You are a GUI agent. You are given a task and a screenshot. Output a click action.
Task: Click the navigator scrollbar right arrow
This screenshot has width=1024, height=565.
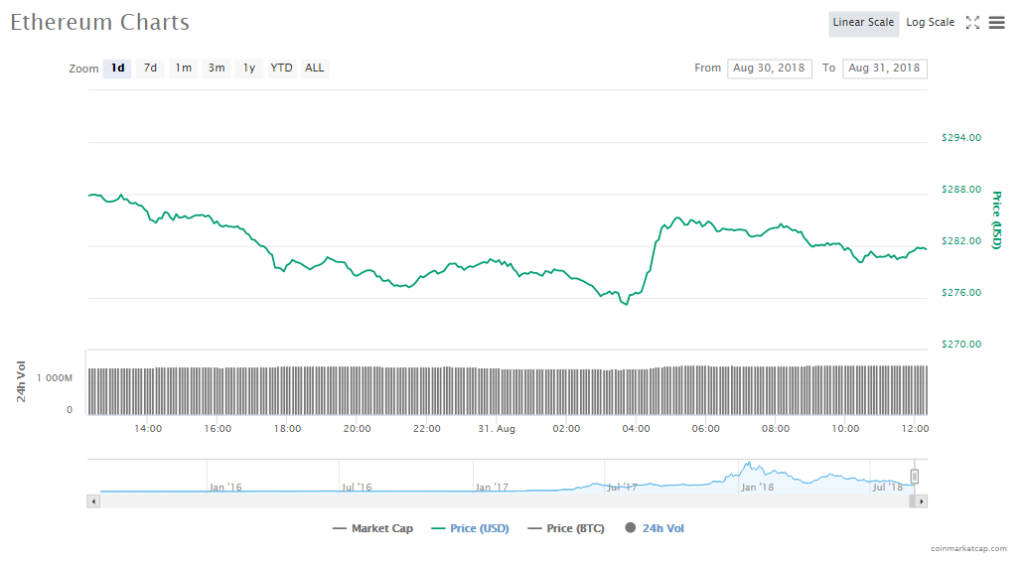click(921, 500)
